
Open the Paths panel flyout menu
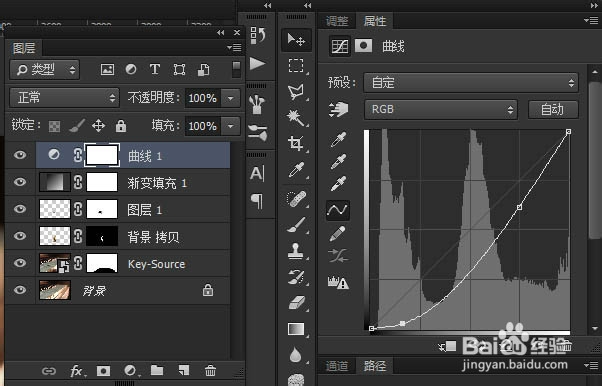point(591,365)
